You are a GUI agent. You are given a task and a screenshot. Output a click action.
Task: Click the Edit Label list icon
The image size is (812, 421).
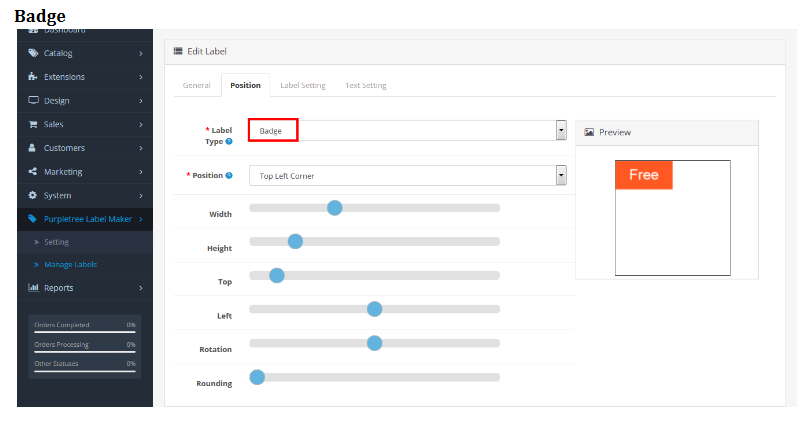coord(178,51)
